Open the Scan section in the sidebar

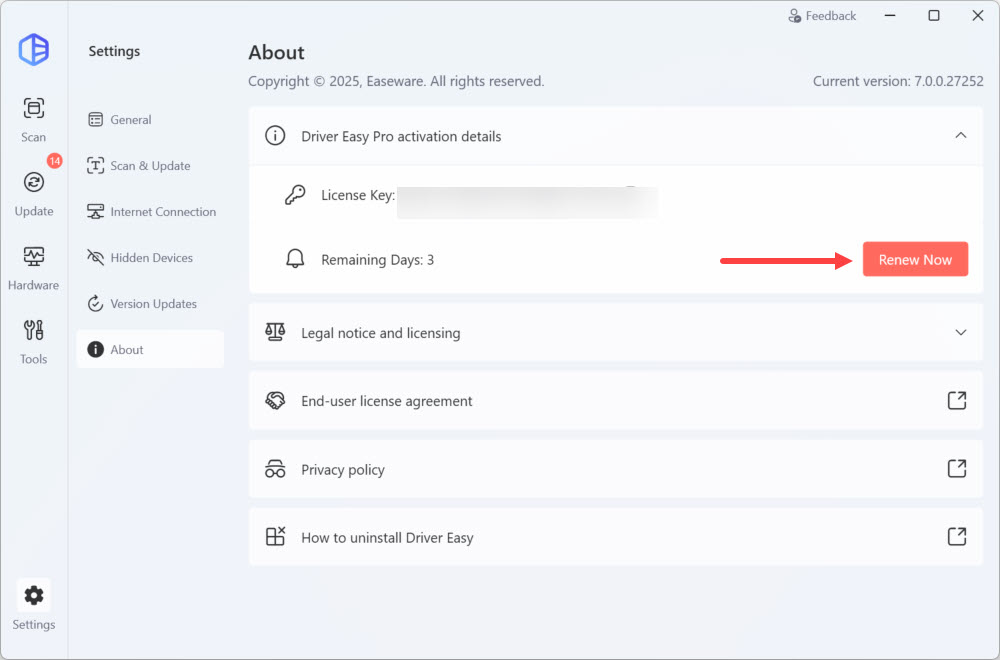pos(34,119)
